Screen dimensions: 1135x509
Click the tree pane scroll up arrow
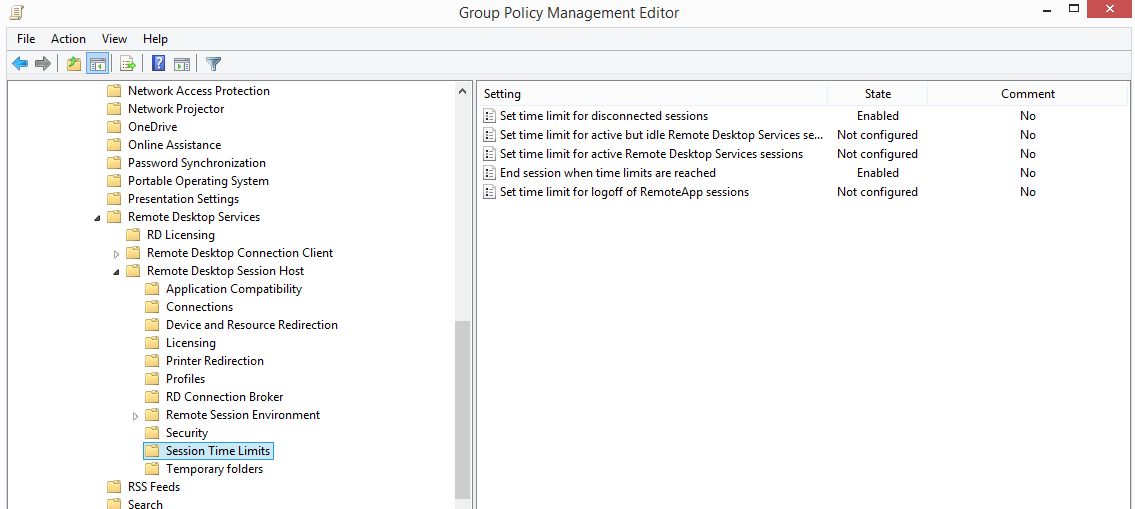tap(463, 91)
